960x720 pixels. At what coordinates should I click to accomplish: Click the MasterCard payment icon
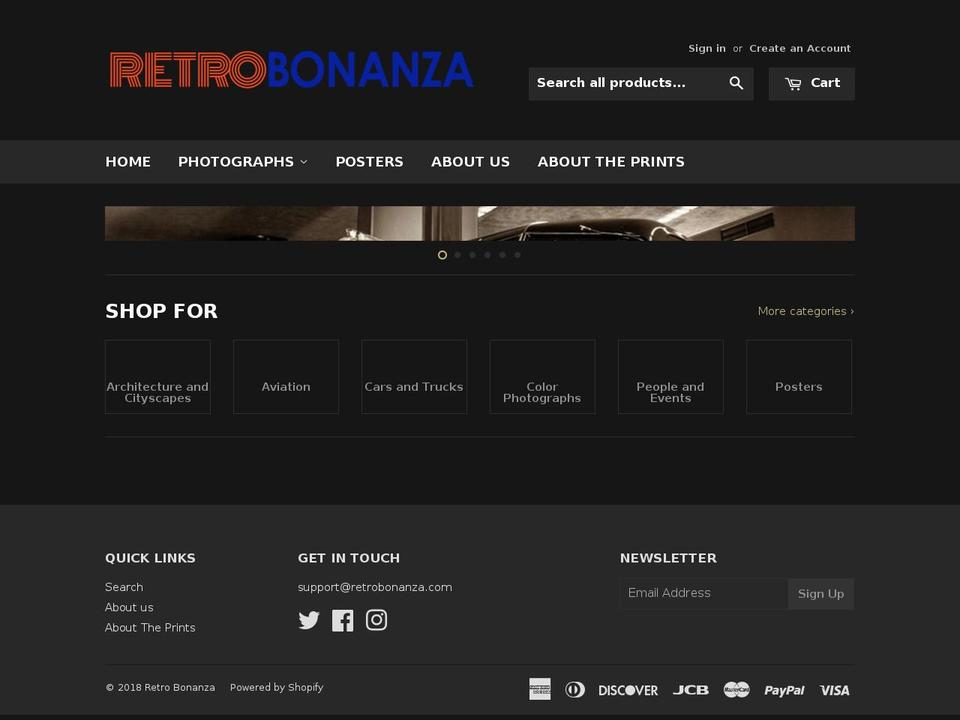[x=737, y=689]
